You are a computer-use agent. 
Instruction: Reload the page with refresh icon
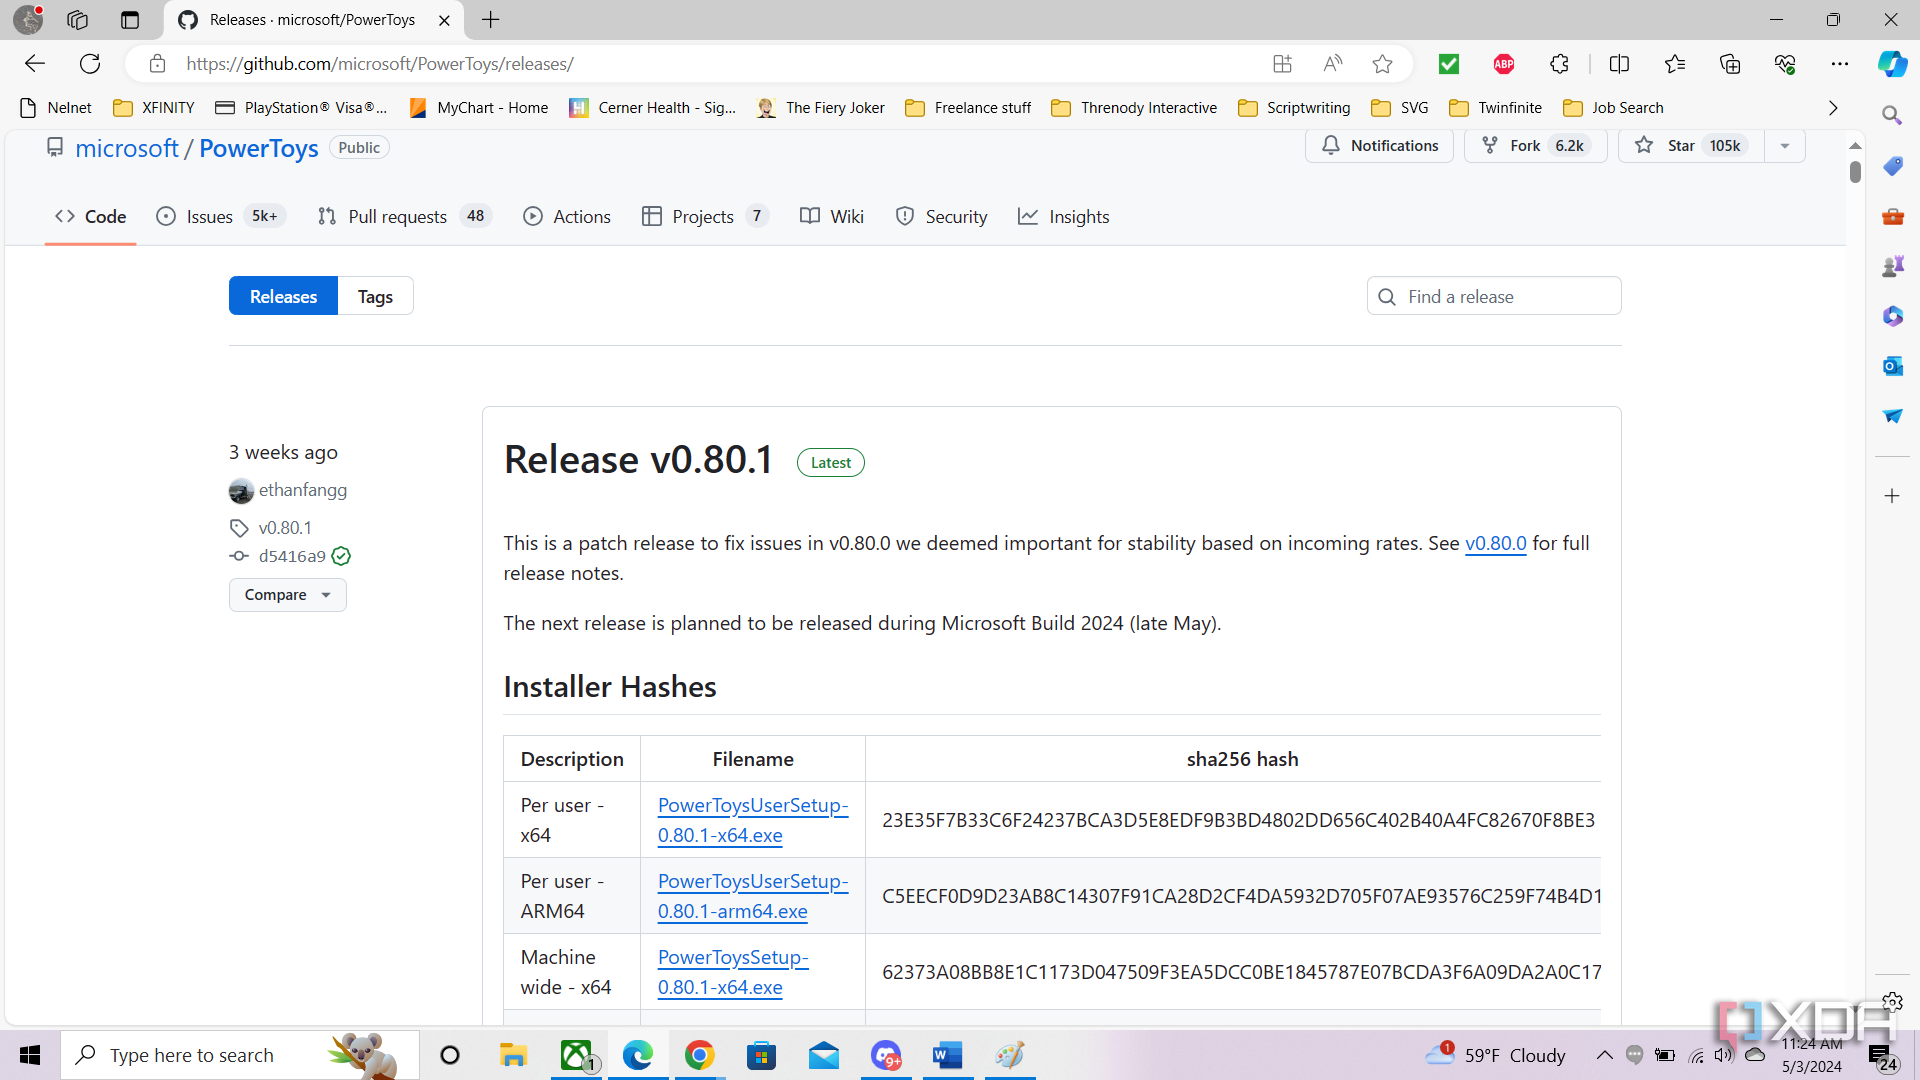(90, 64)
